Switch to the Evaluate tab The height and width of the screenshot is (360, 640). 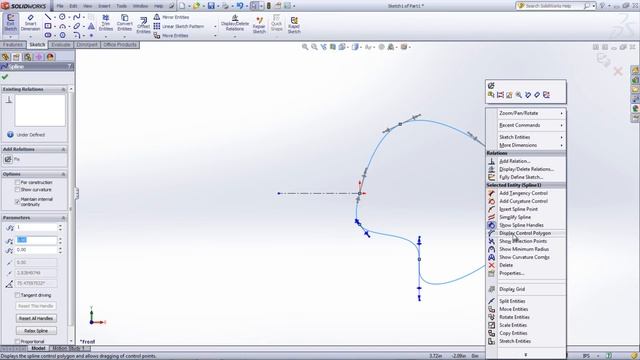61,44
